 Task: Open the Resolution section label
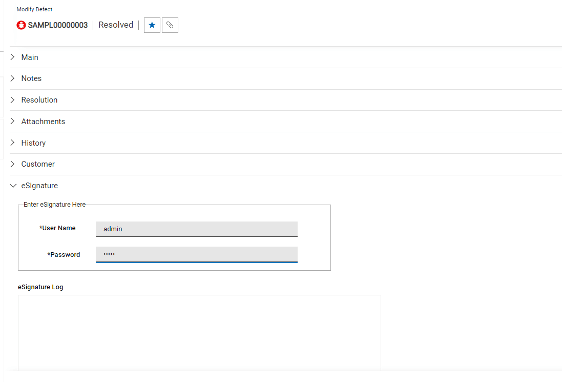[x=39, y=100]
